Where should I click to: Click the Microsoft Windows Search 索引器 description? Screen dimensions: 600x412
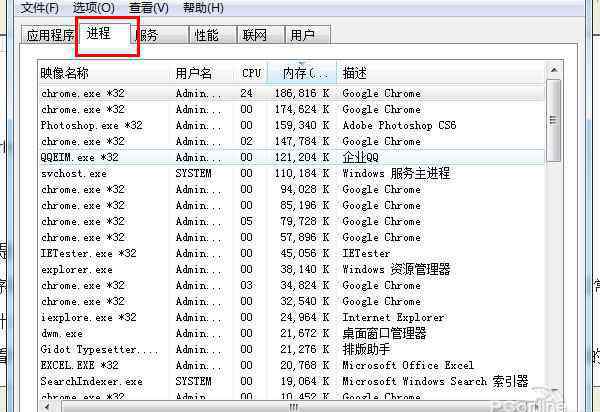point(435,381)
